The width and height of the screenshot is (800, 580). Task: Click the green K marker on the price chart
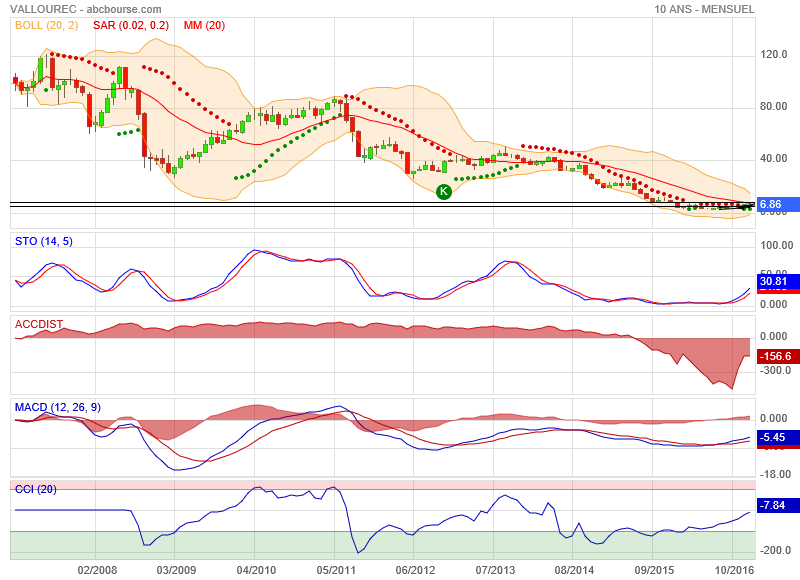[x=444, y=192]
